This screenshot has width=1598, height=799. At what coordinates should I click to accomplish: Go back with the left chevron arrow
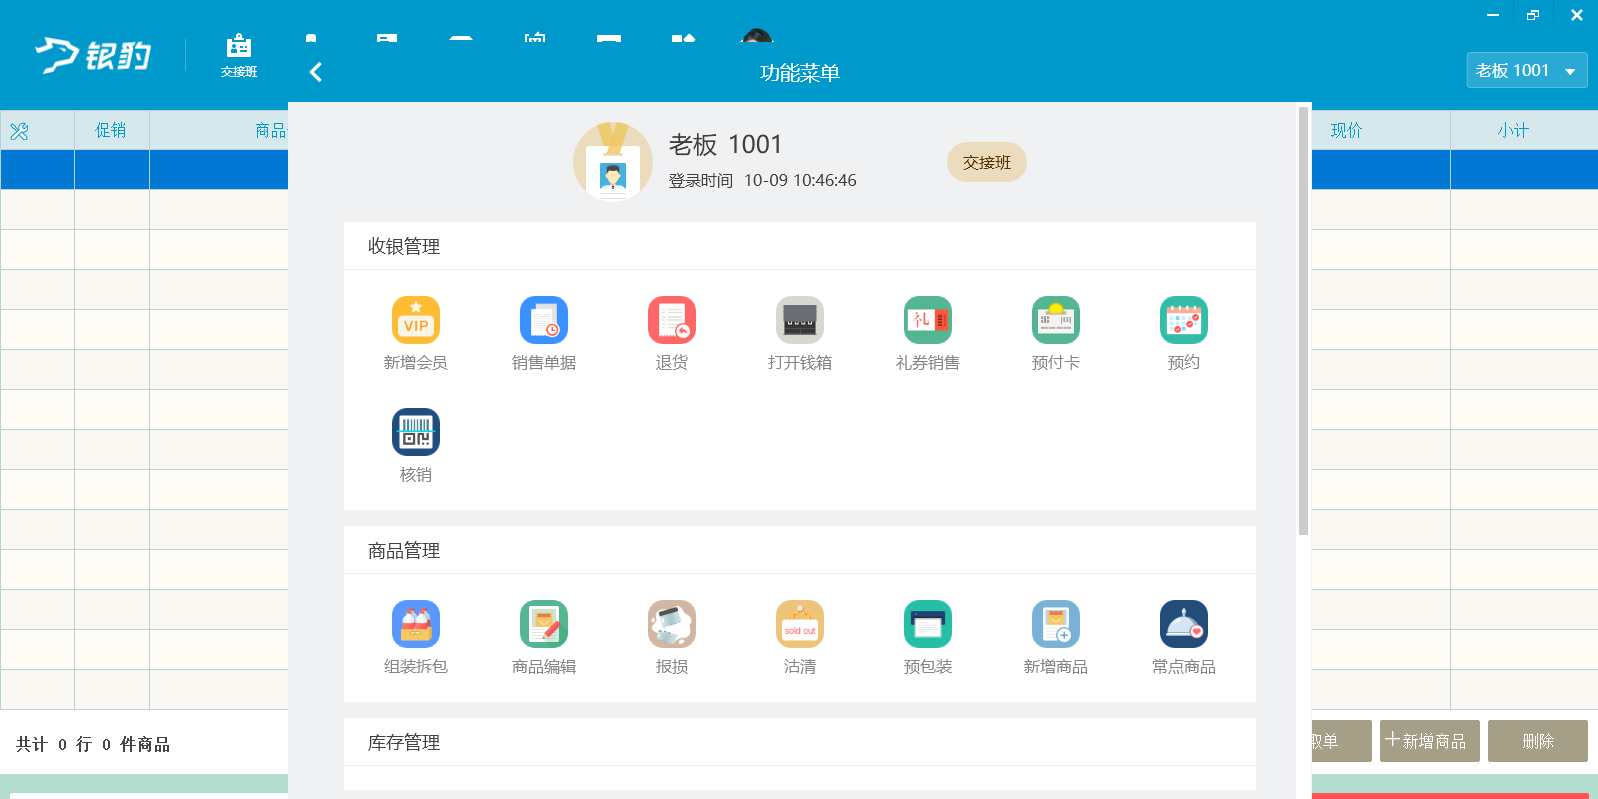point(316,72)
